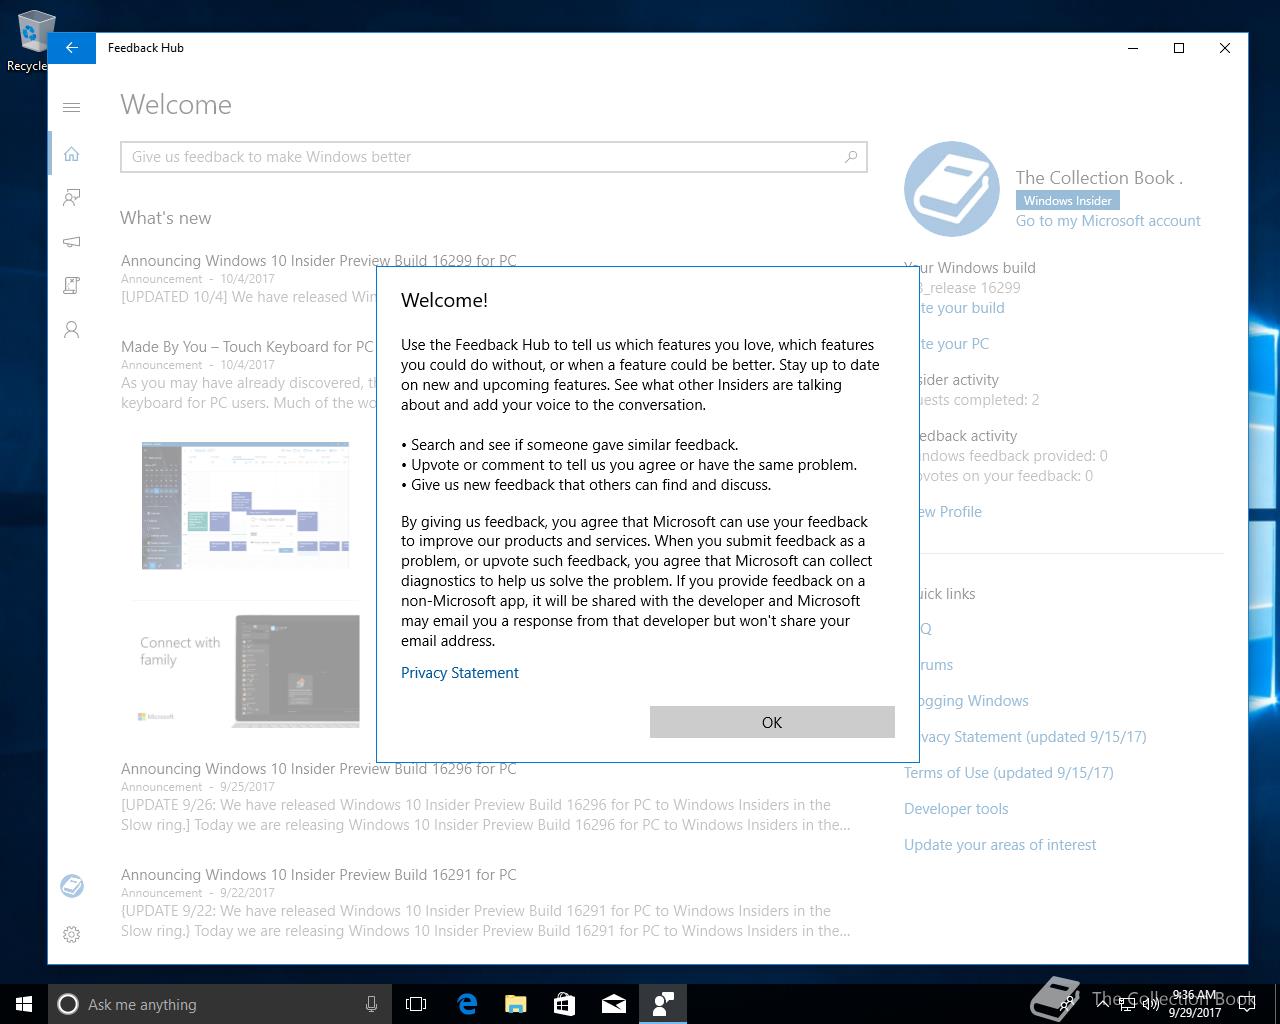Click the feedback search box
Viewport: 1280px width, 1024px height.
point(494,157)
